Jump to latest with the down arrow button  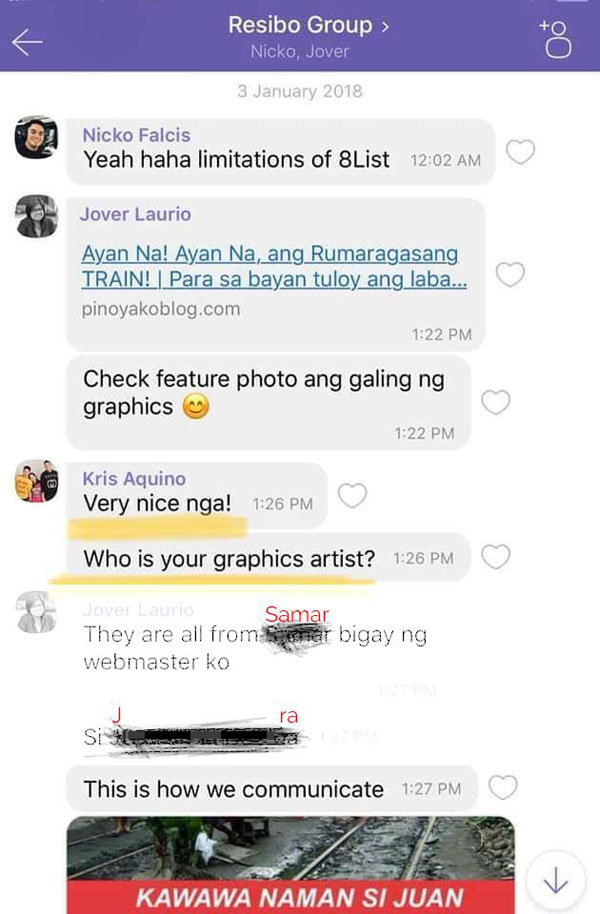pos(556,880)
